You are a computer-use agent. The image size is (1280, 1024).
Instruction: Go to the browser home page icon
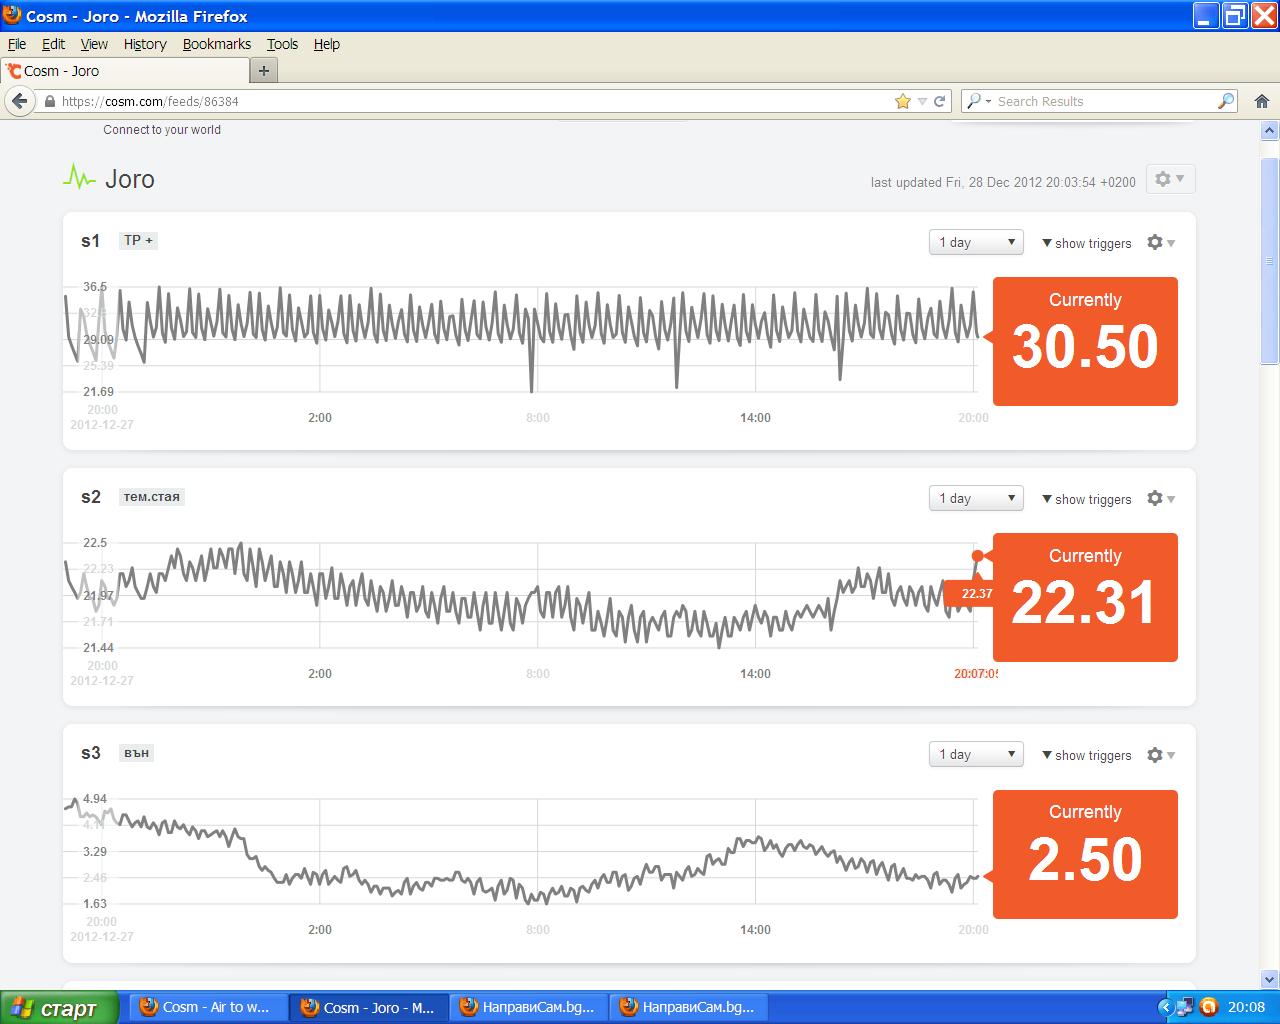click(x=1261, y=101)
